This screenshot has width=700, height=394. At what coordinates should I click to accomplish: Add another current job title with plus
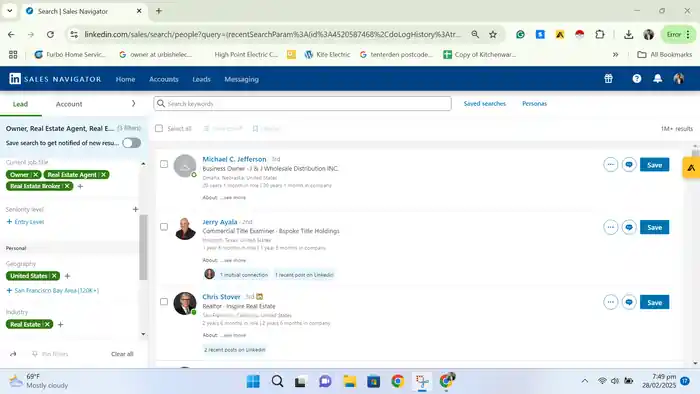point(80,187)
